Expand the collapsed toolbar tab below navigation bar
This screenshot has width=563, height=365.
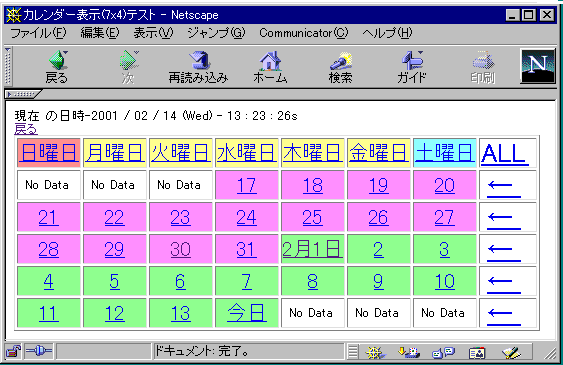pyautogui.click(x=23, y=94)
